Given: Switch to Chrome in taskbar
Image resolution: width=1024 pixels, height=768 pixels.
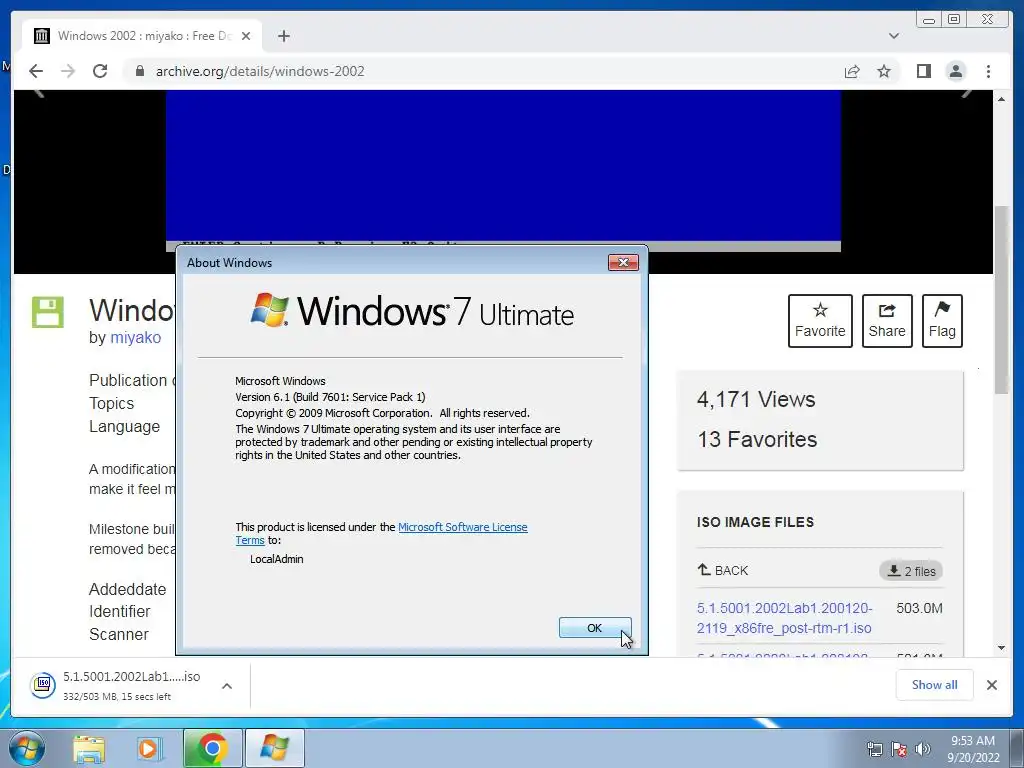Looking at the screenshot, I should (212, 748).
